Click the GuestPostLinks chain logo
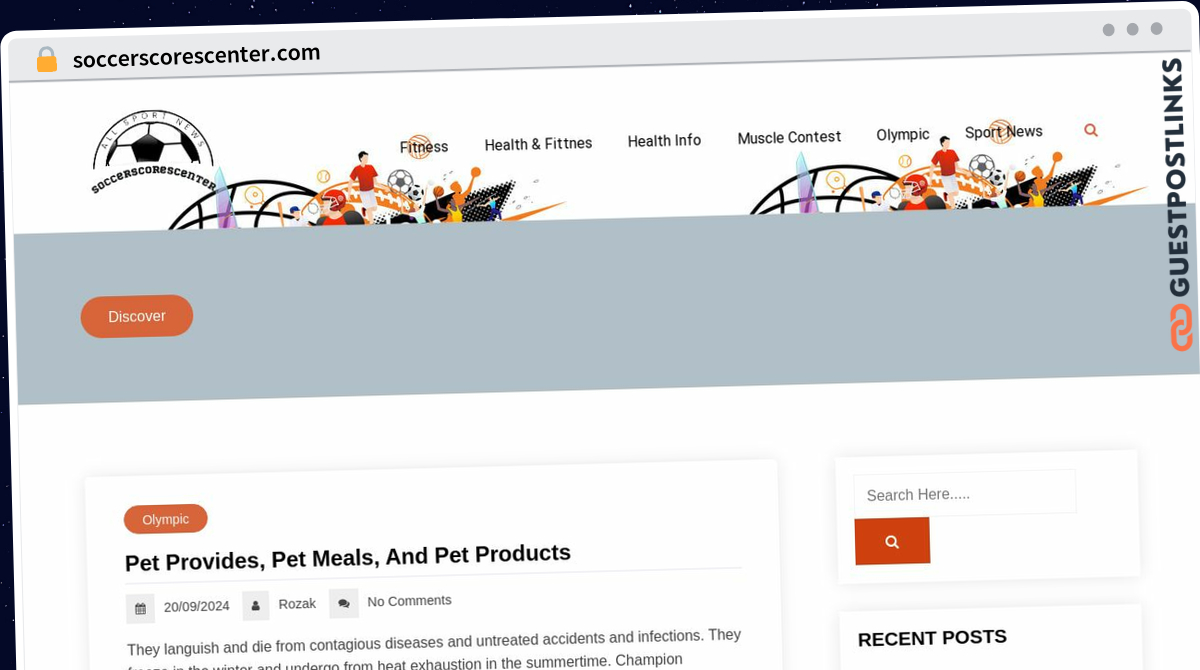1200x670 pixels. [x=1181, y=327]
